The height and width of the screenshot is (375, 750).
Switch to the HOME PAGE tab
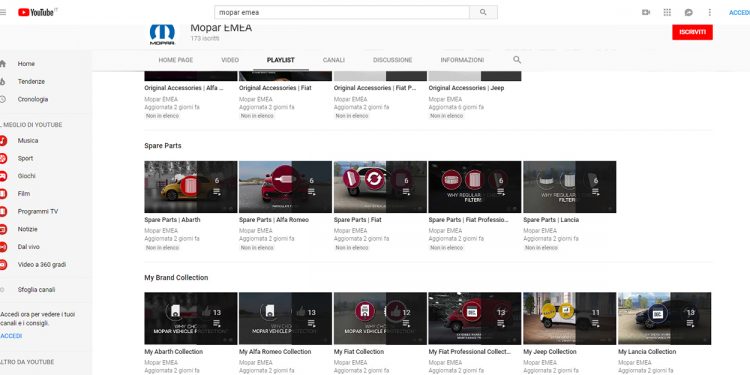click(x=176, y=60)
